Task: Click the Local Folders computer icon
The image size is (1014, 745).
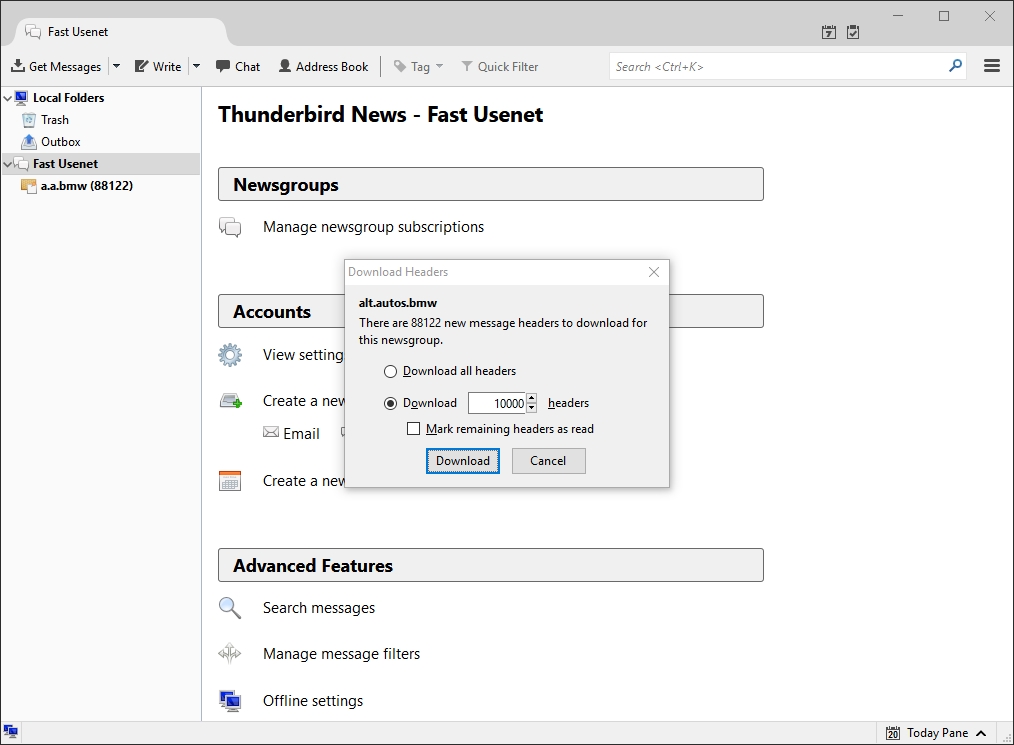Action: pos(21,98)
